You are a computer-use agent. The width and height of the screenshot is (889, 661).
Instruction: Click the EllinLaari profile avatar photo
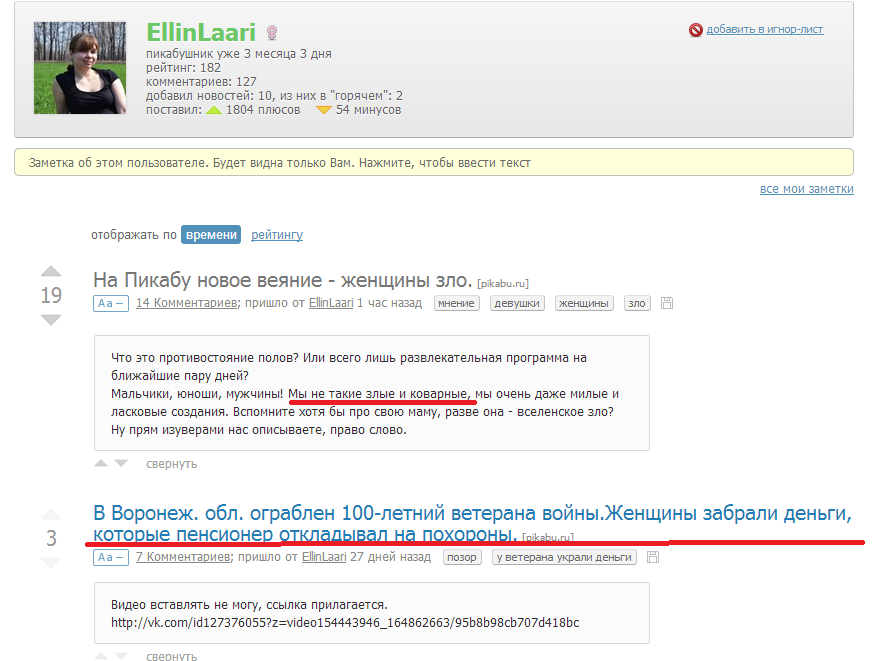tap(80, 68)
